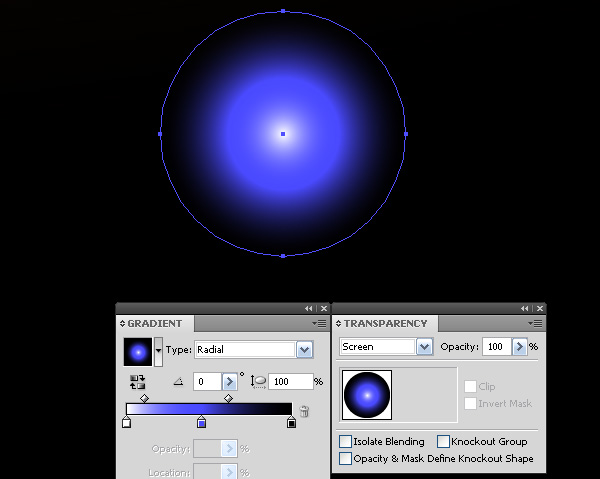This screenshot has width=600, height=479.
Task: Delete the gradient stop with the trash icon
Action: [x=304, y=411]
